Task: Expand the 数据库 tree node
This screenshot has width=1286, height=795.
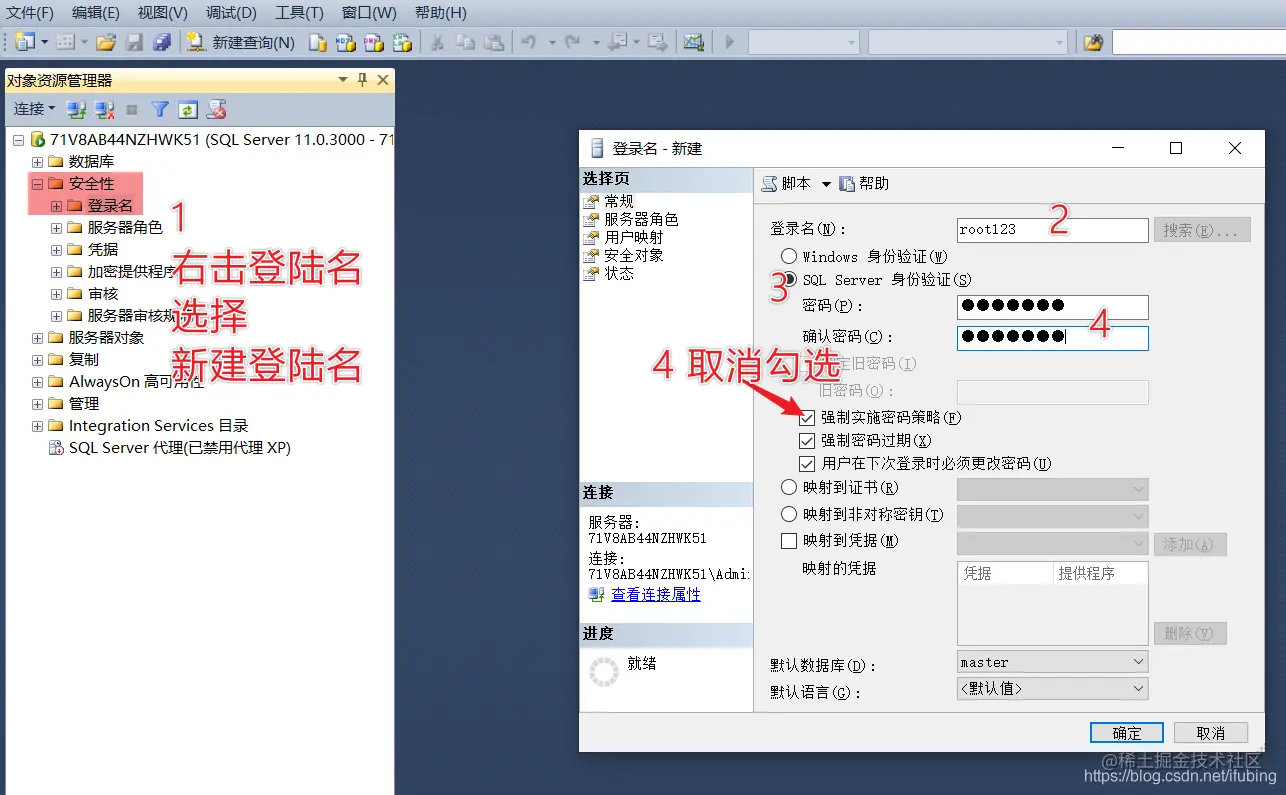Action: (35, 160)
